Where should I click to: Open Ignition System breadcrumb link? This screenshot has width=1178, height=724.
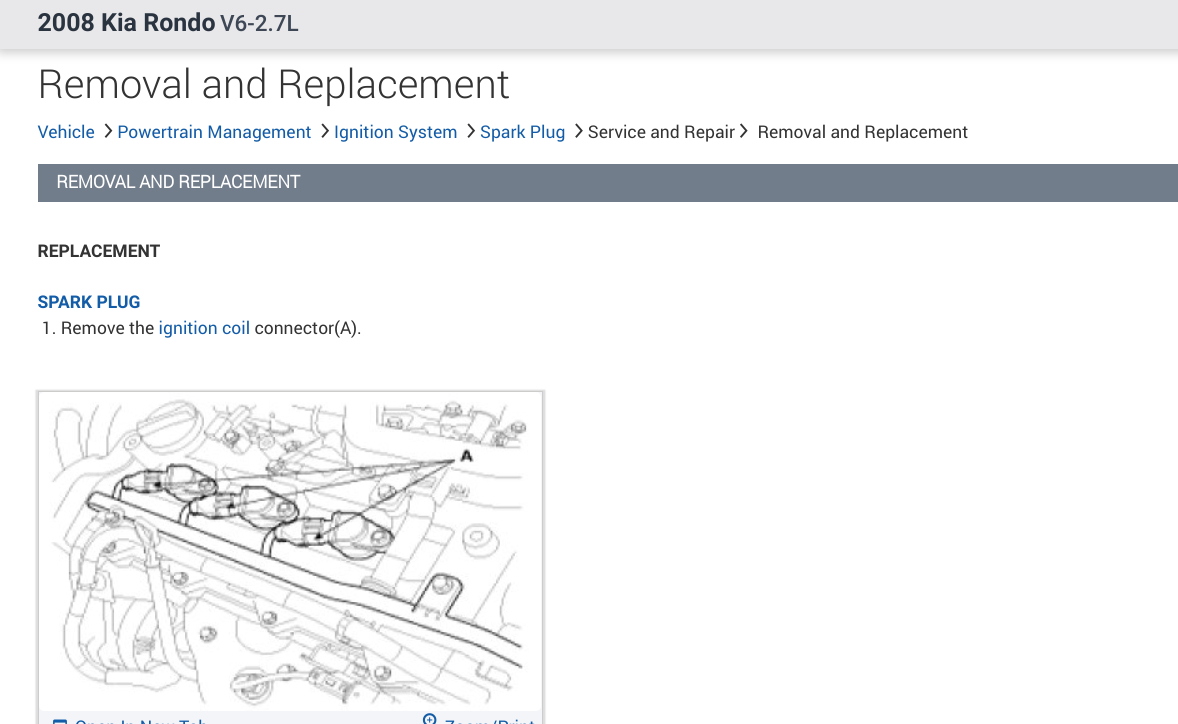click(x=395, y=132)
